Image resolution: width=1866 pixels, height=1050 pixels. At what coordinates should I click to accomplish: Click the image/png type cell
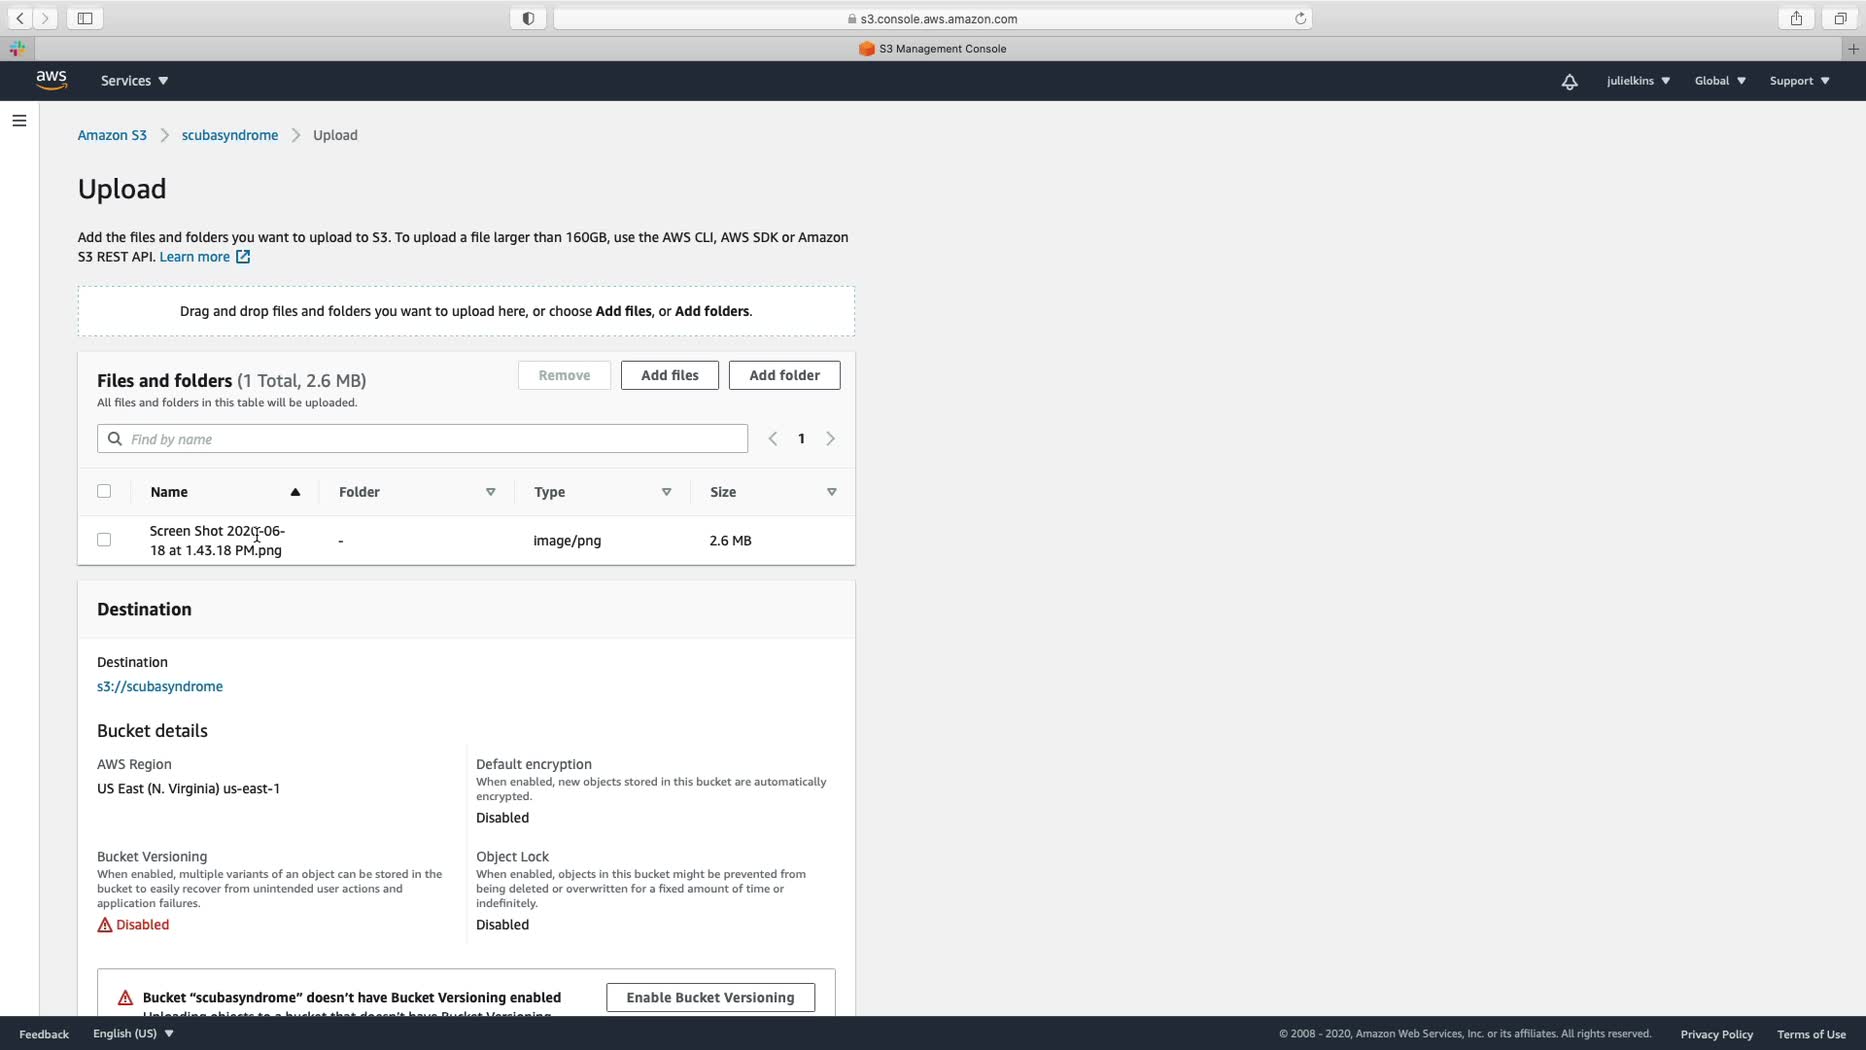[567, 541]
